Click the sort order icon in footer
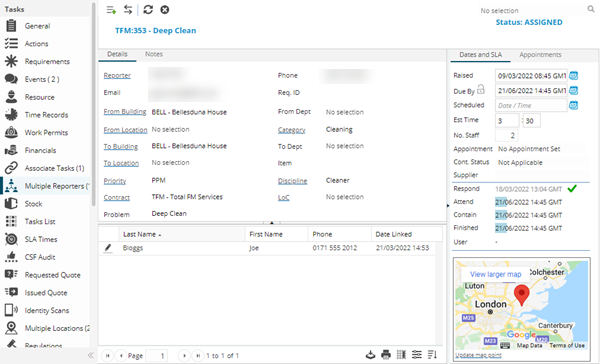The height and width of the screenshot is (364, 600). coord(432,355)
